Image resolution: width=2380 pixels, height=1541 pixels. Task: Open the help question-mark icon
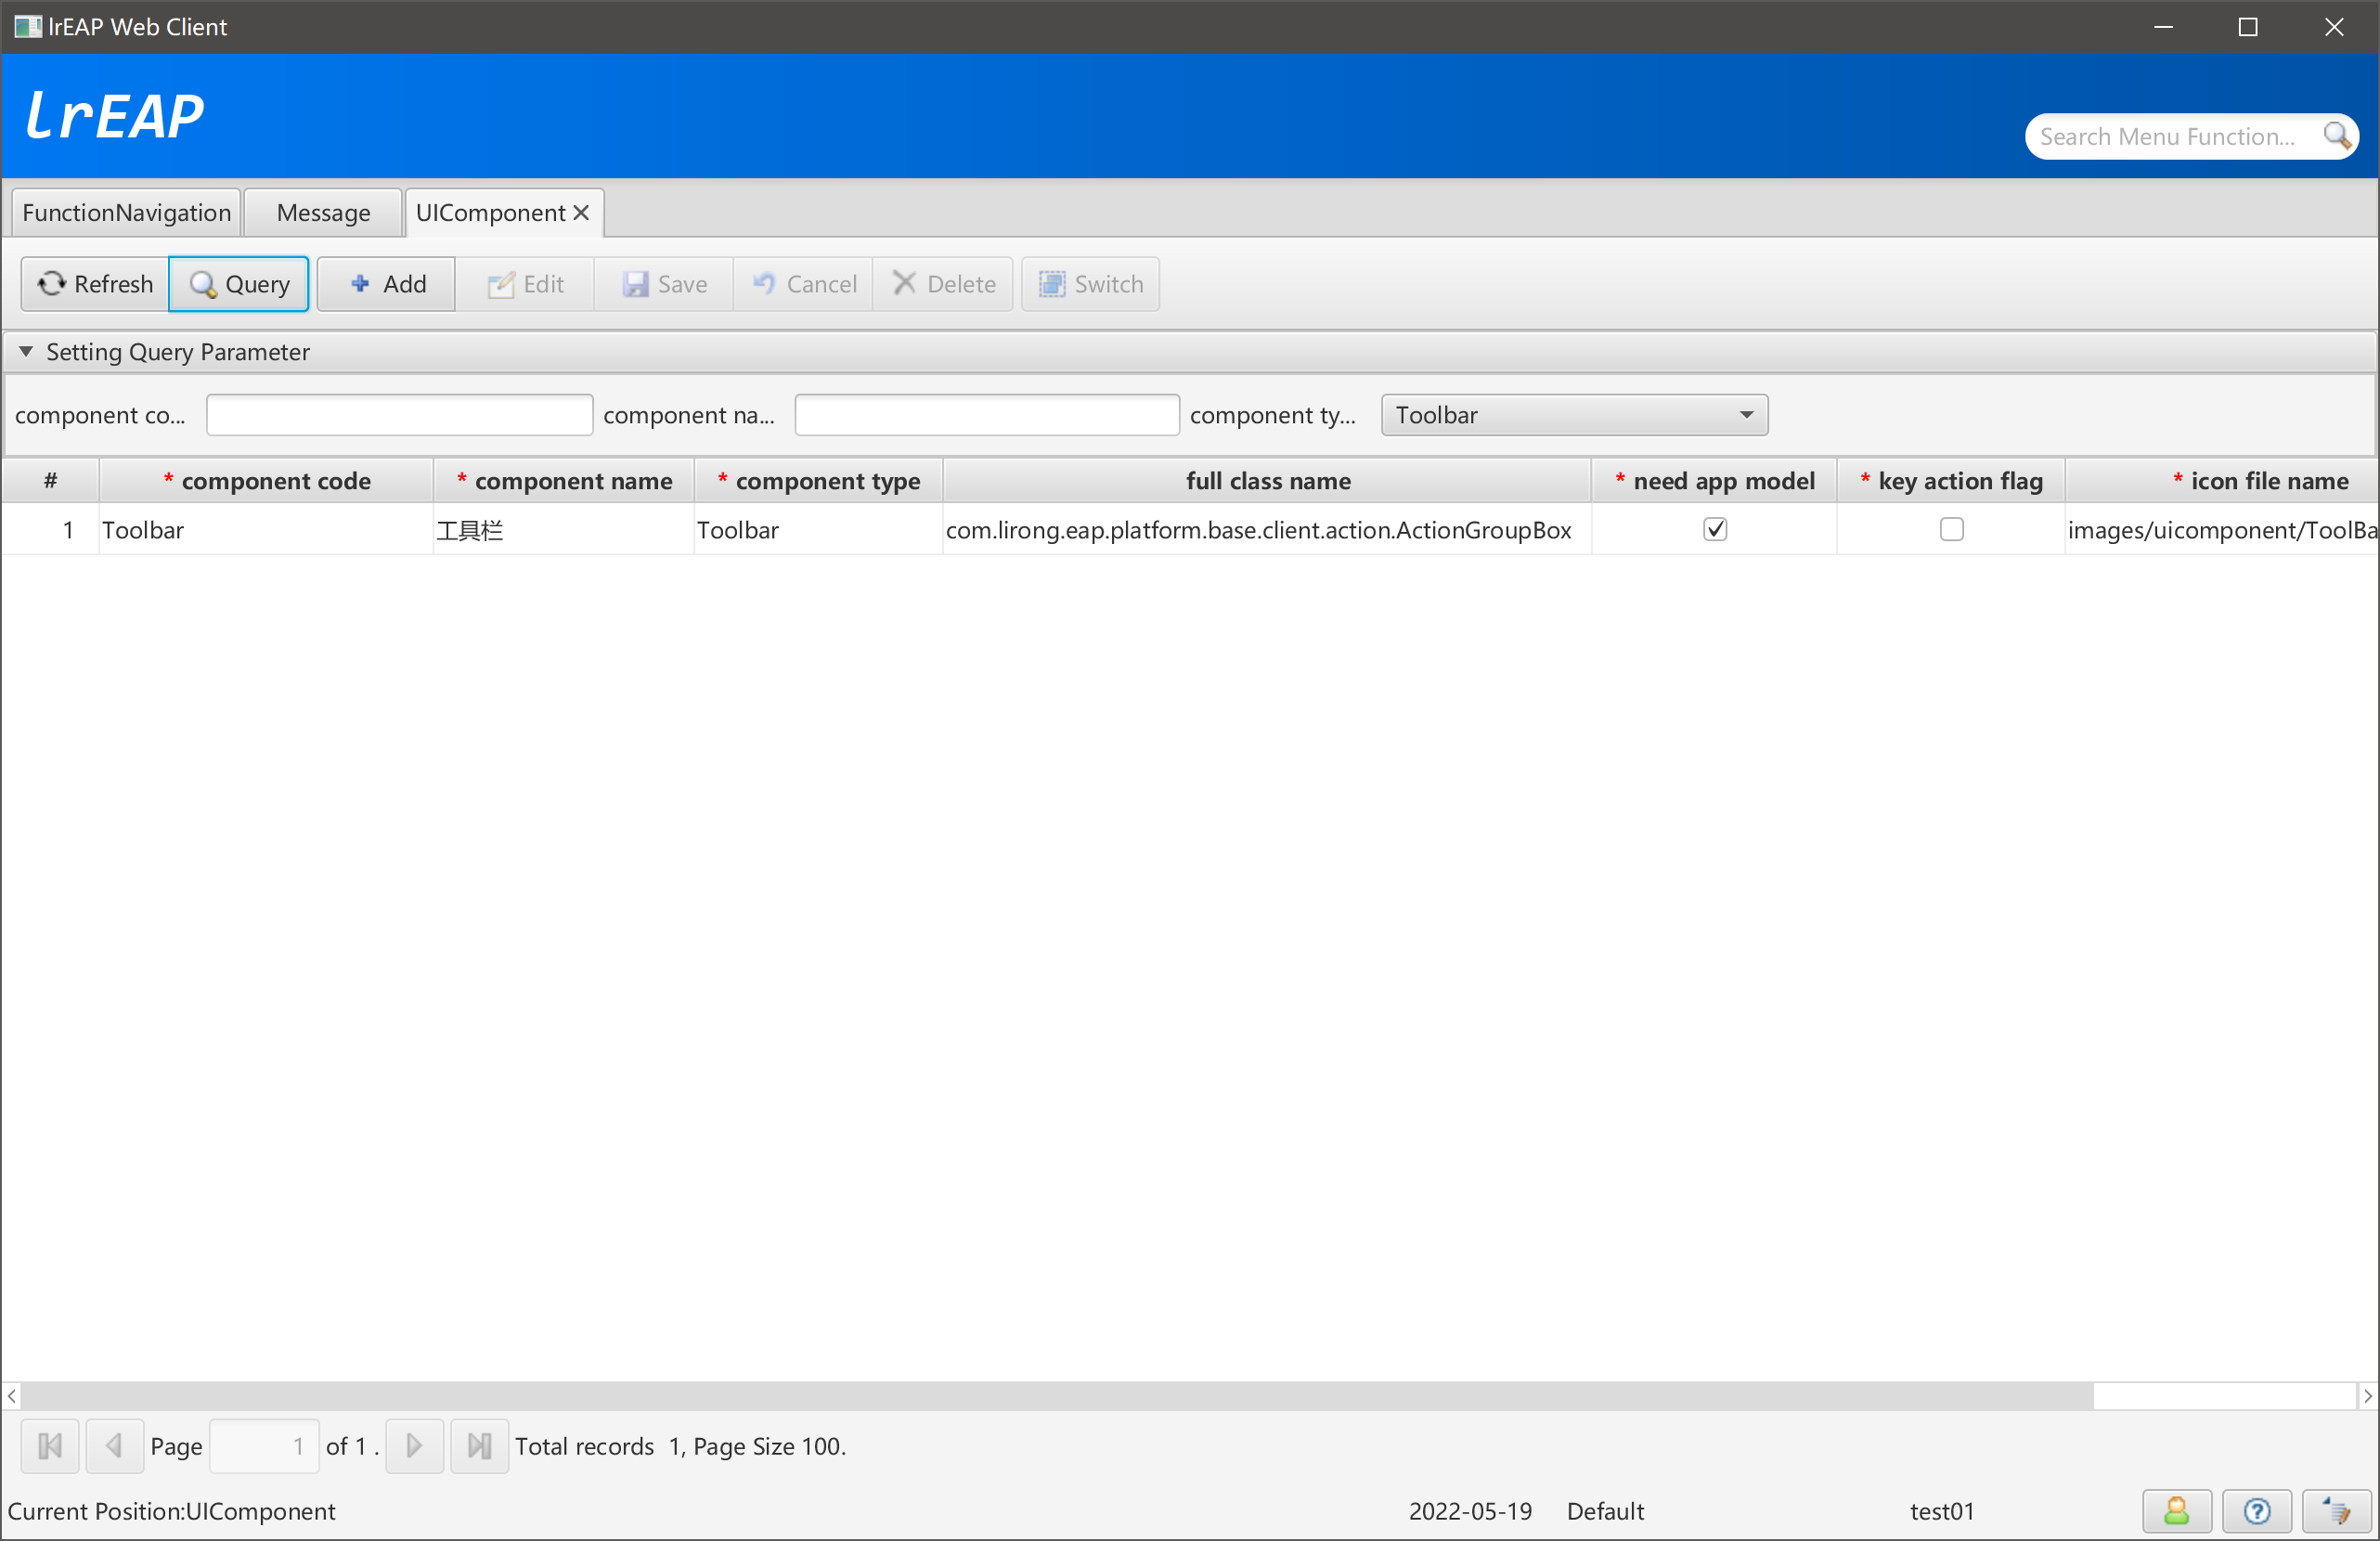pos(2256,1510)
